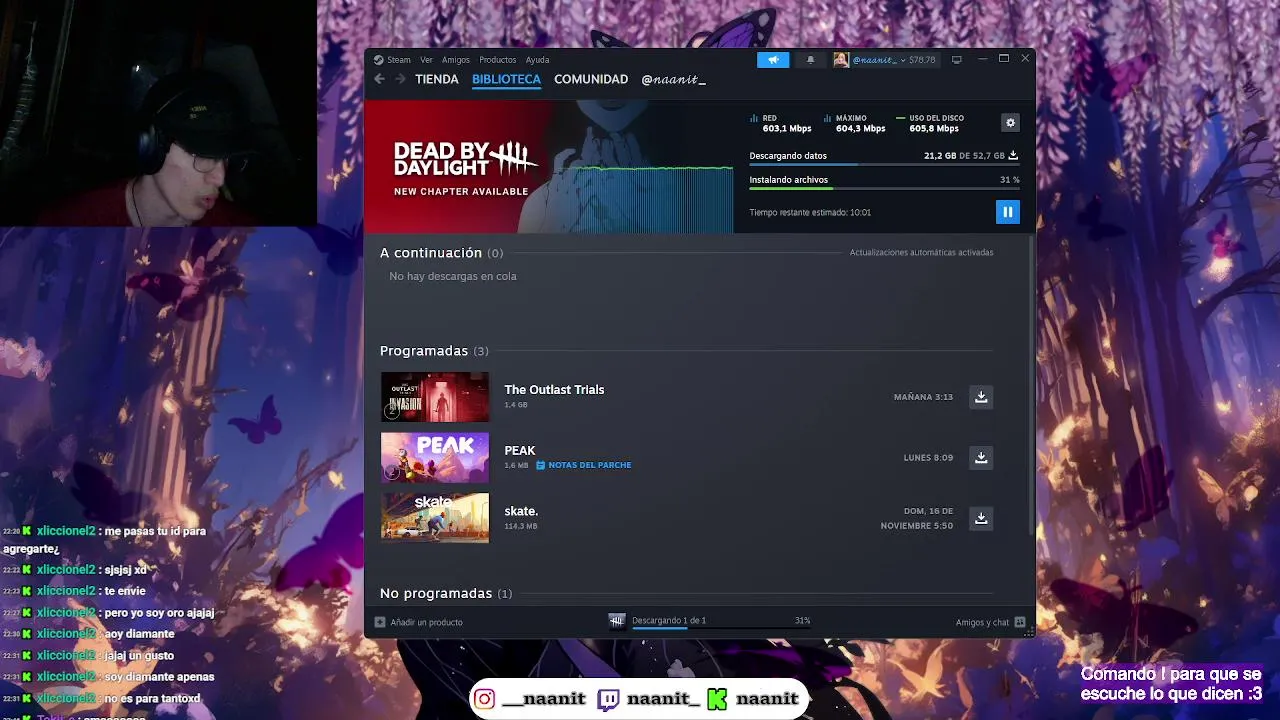The width and height of the screenshot is (1280, 720).
Task: Click the Steam announcements megaphone icon
Action: pos(773,60)
